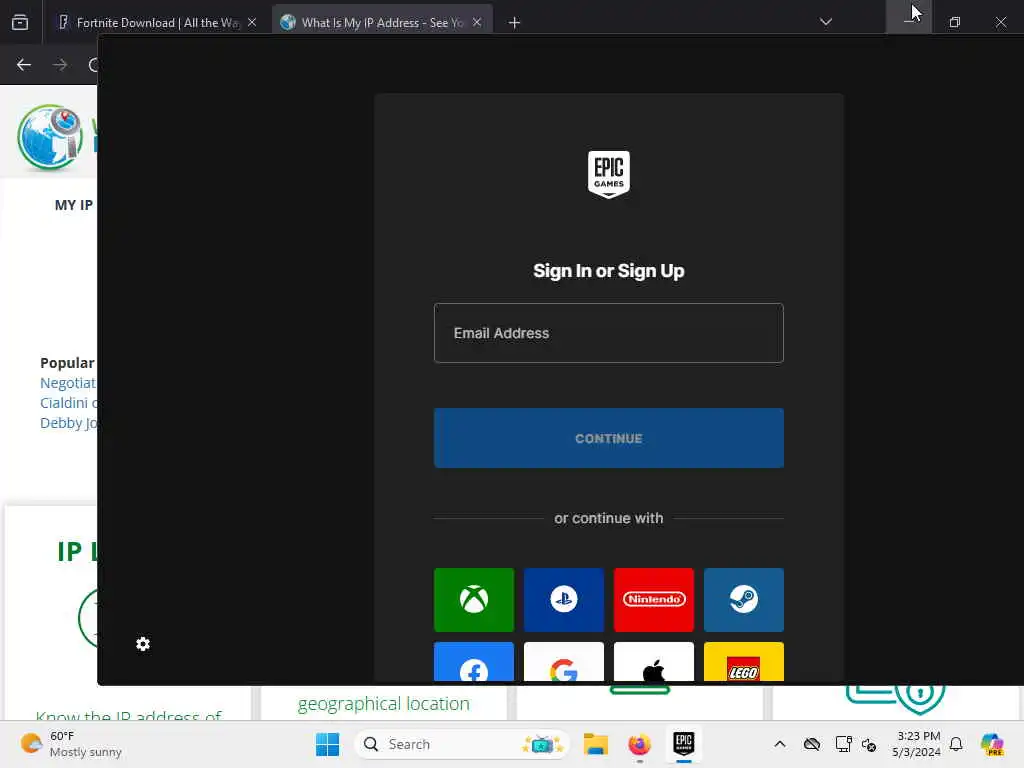Open the MY IP menu item
Viewport: 1024px width, 768px height.
74,205
